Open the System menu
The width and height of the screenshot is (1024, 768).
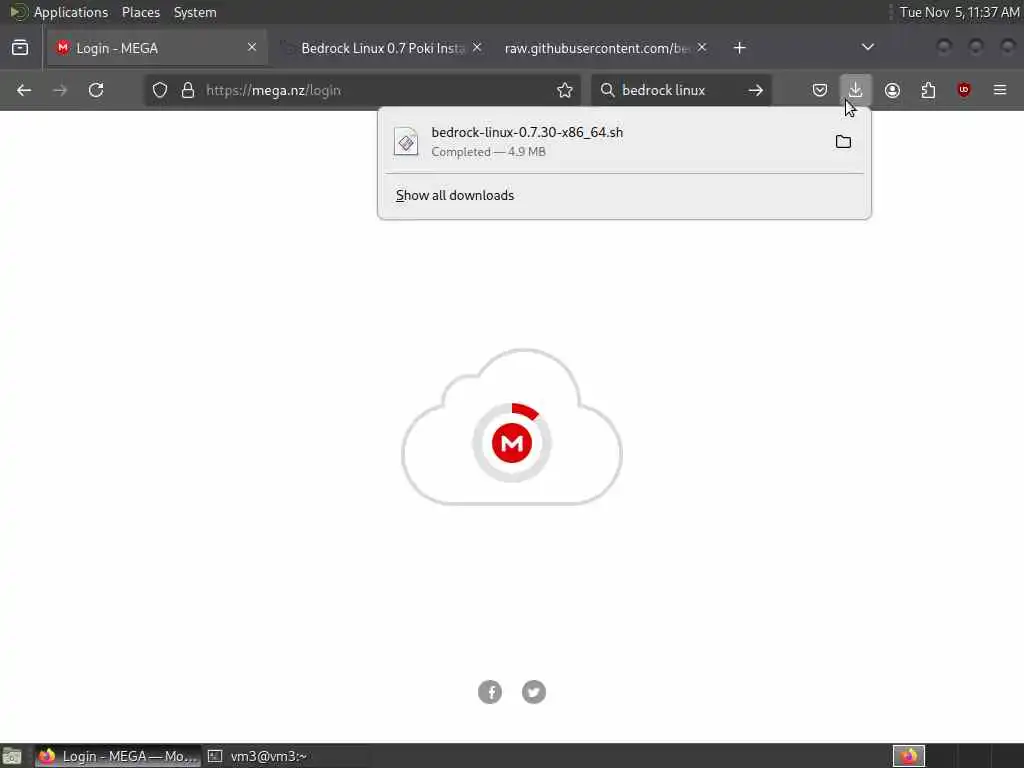coord(195,12)
